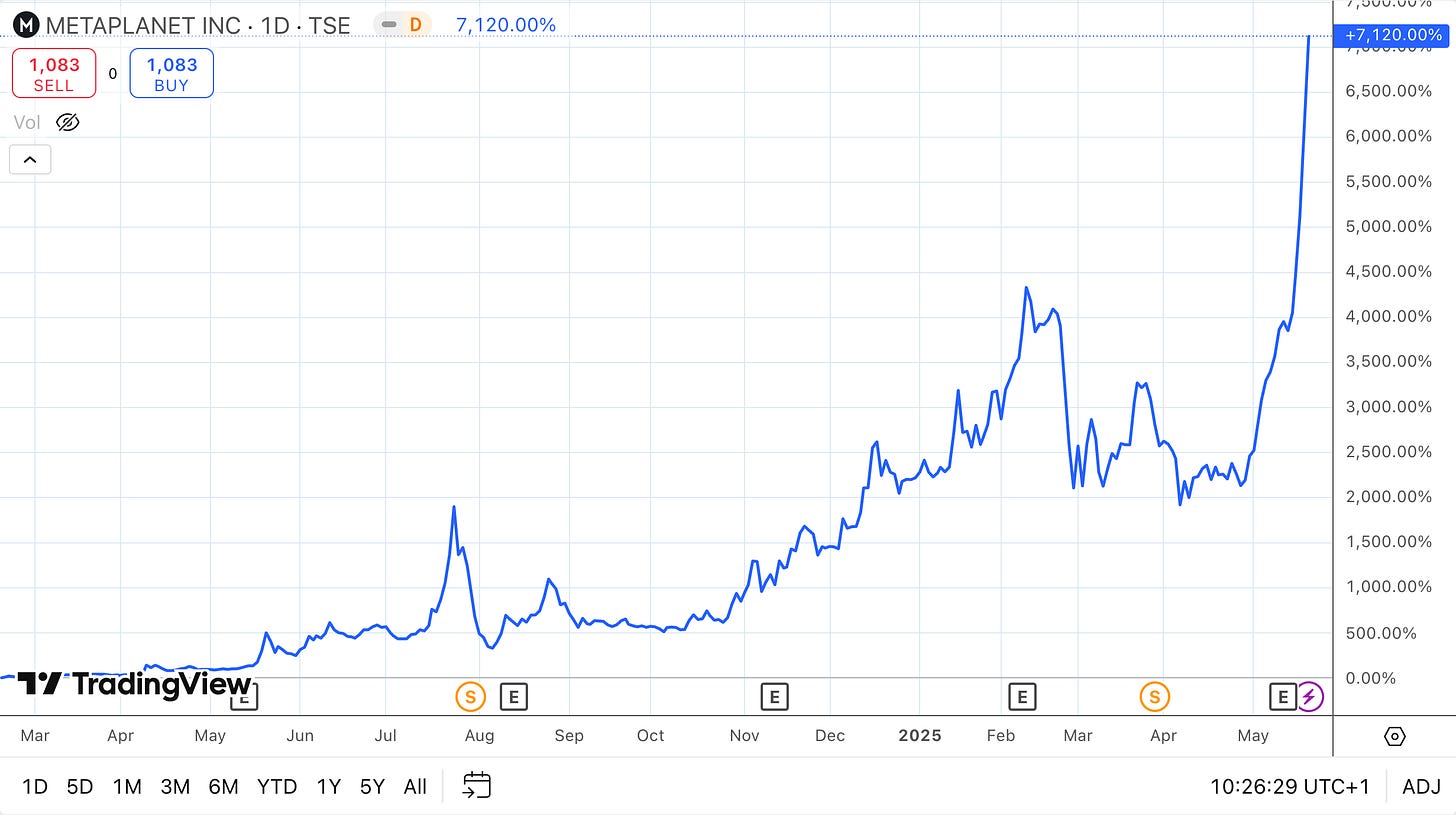
Task: Click the Sep label on time axis
Action: 569,736
